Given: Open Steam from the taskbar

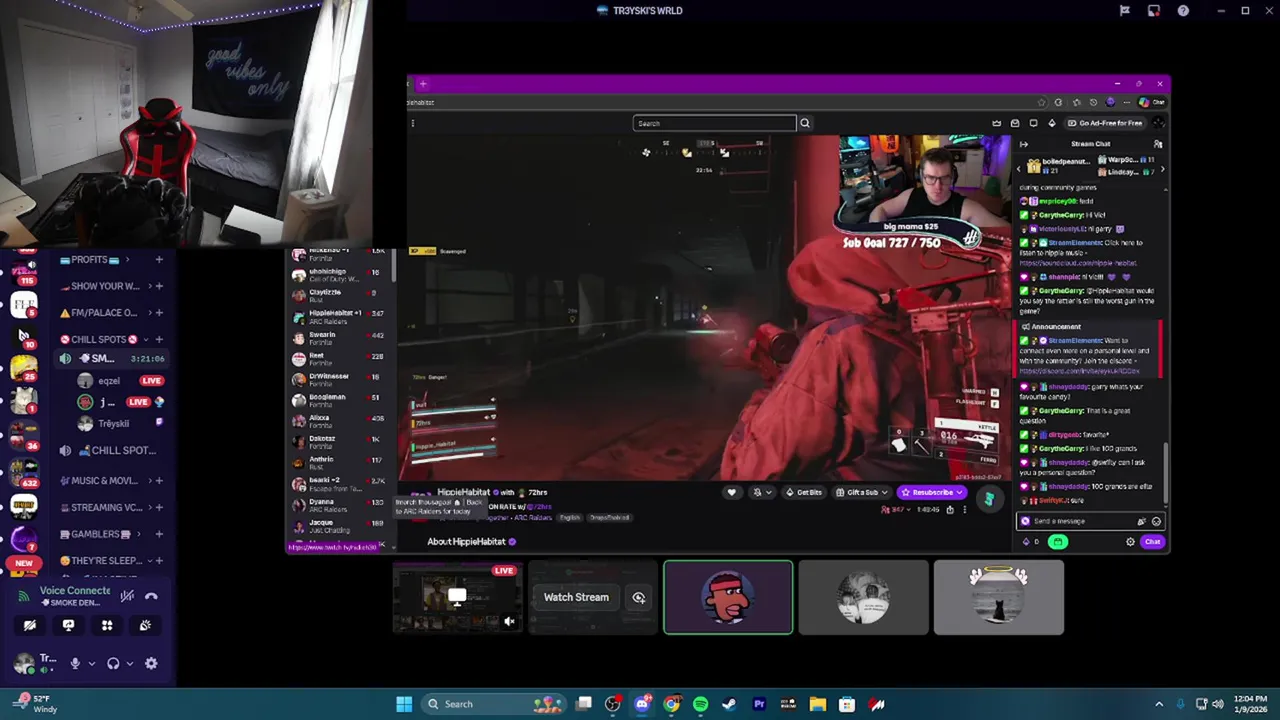Looking at the screenshot, I should (x=729, y=704).
